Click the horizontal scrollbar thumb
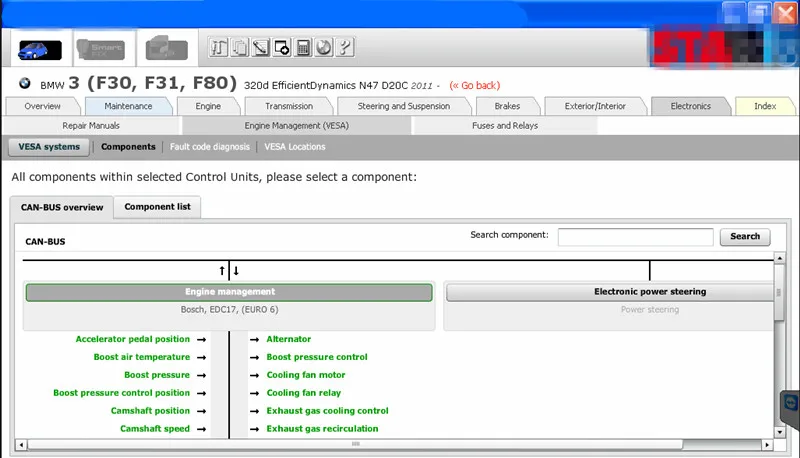This screenshot has height=458, width=800. coord(355,445)
